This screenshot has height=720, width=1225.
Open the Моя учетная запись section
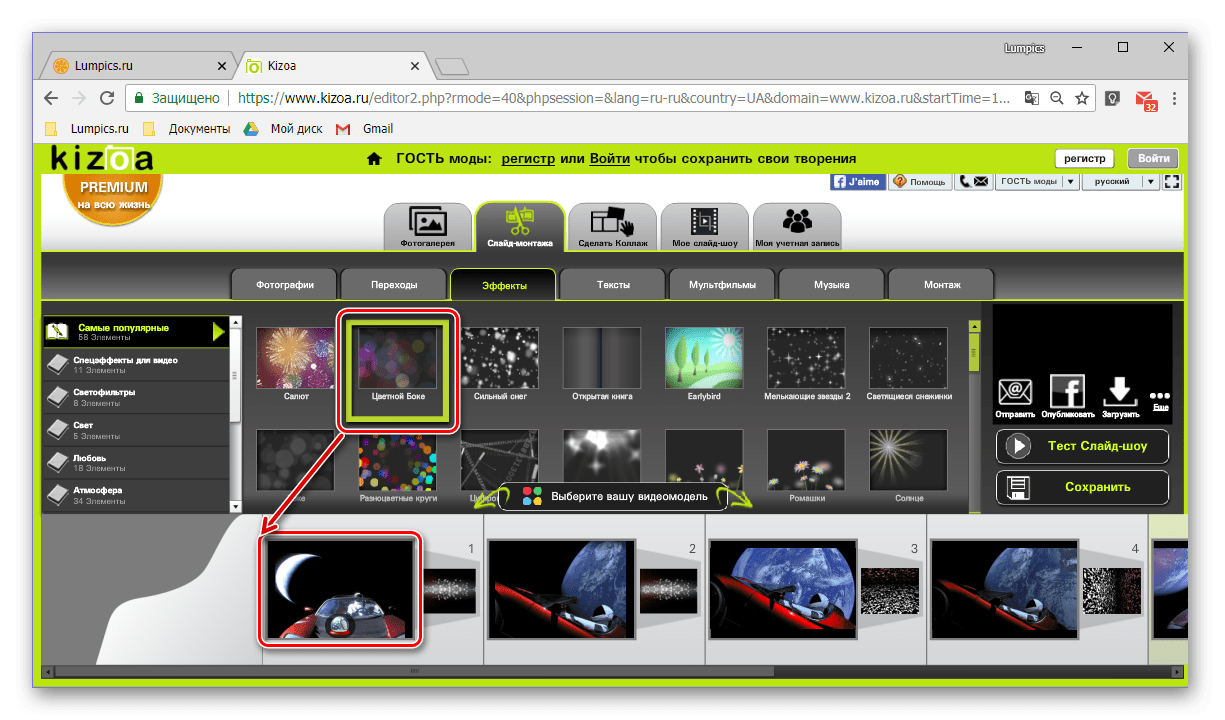pos(797,226)
